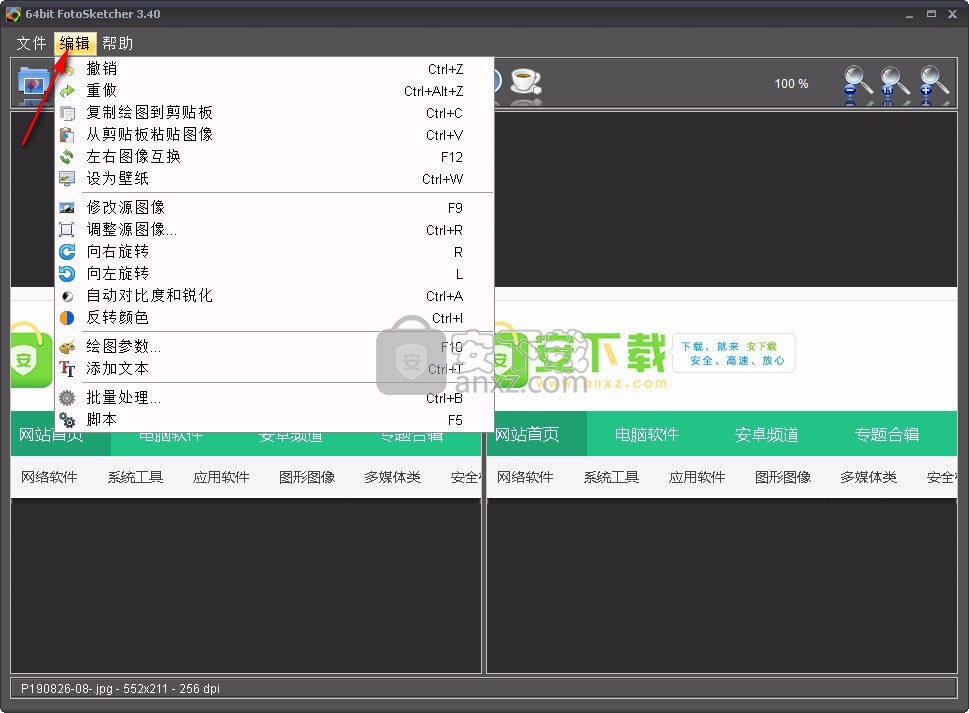Click 专题合辑 in the right image panel
The width and height of the screenshot is (969, 713).
(887, 434)
